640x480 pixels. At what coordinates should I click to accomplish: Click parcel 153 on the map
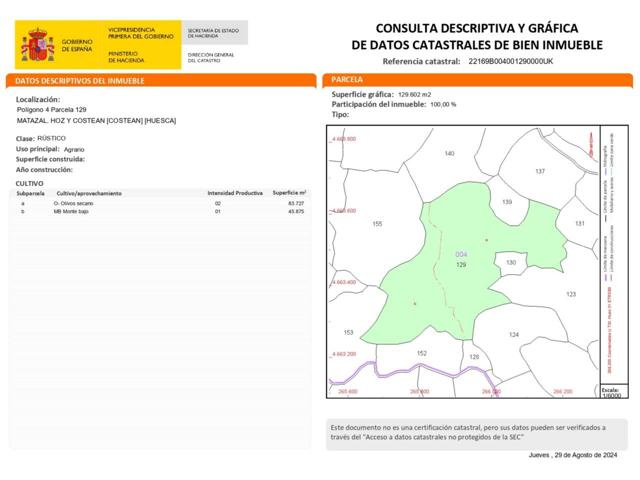(348, 333)
